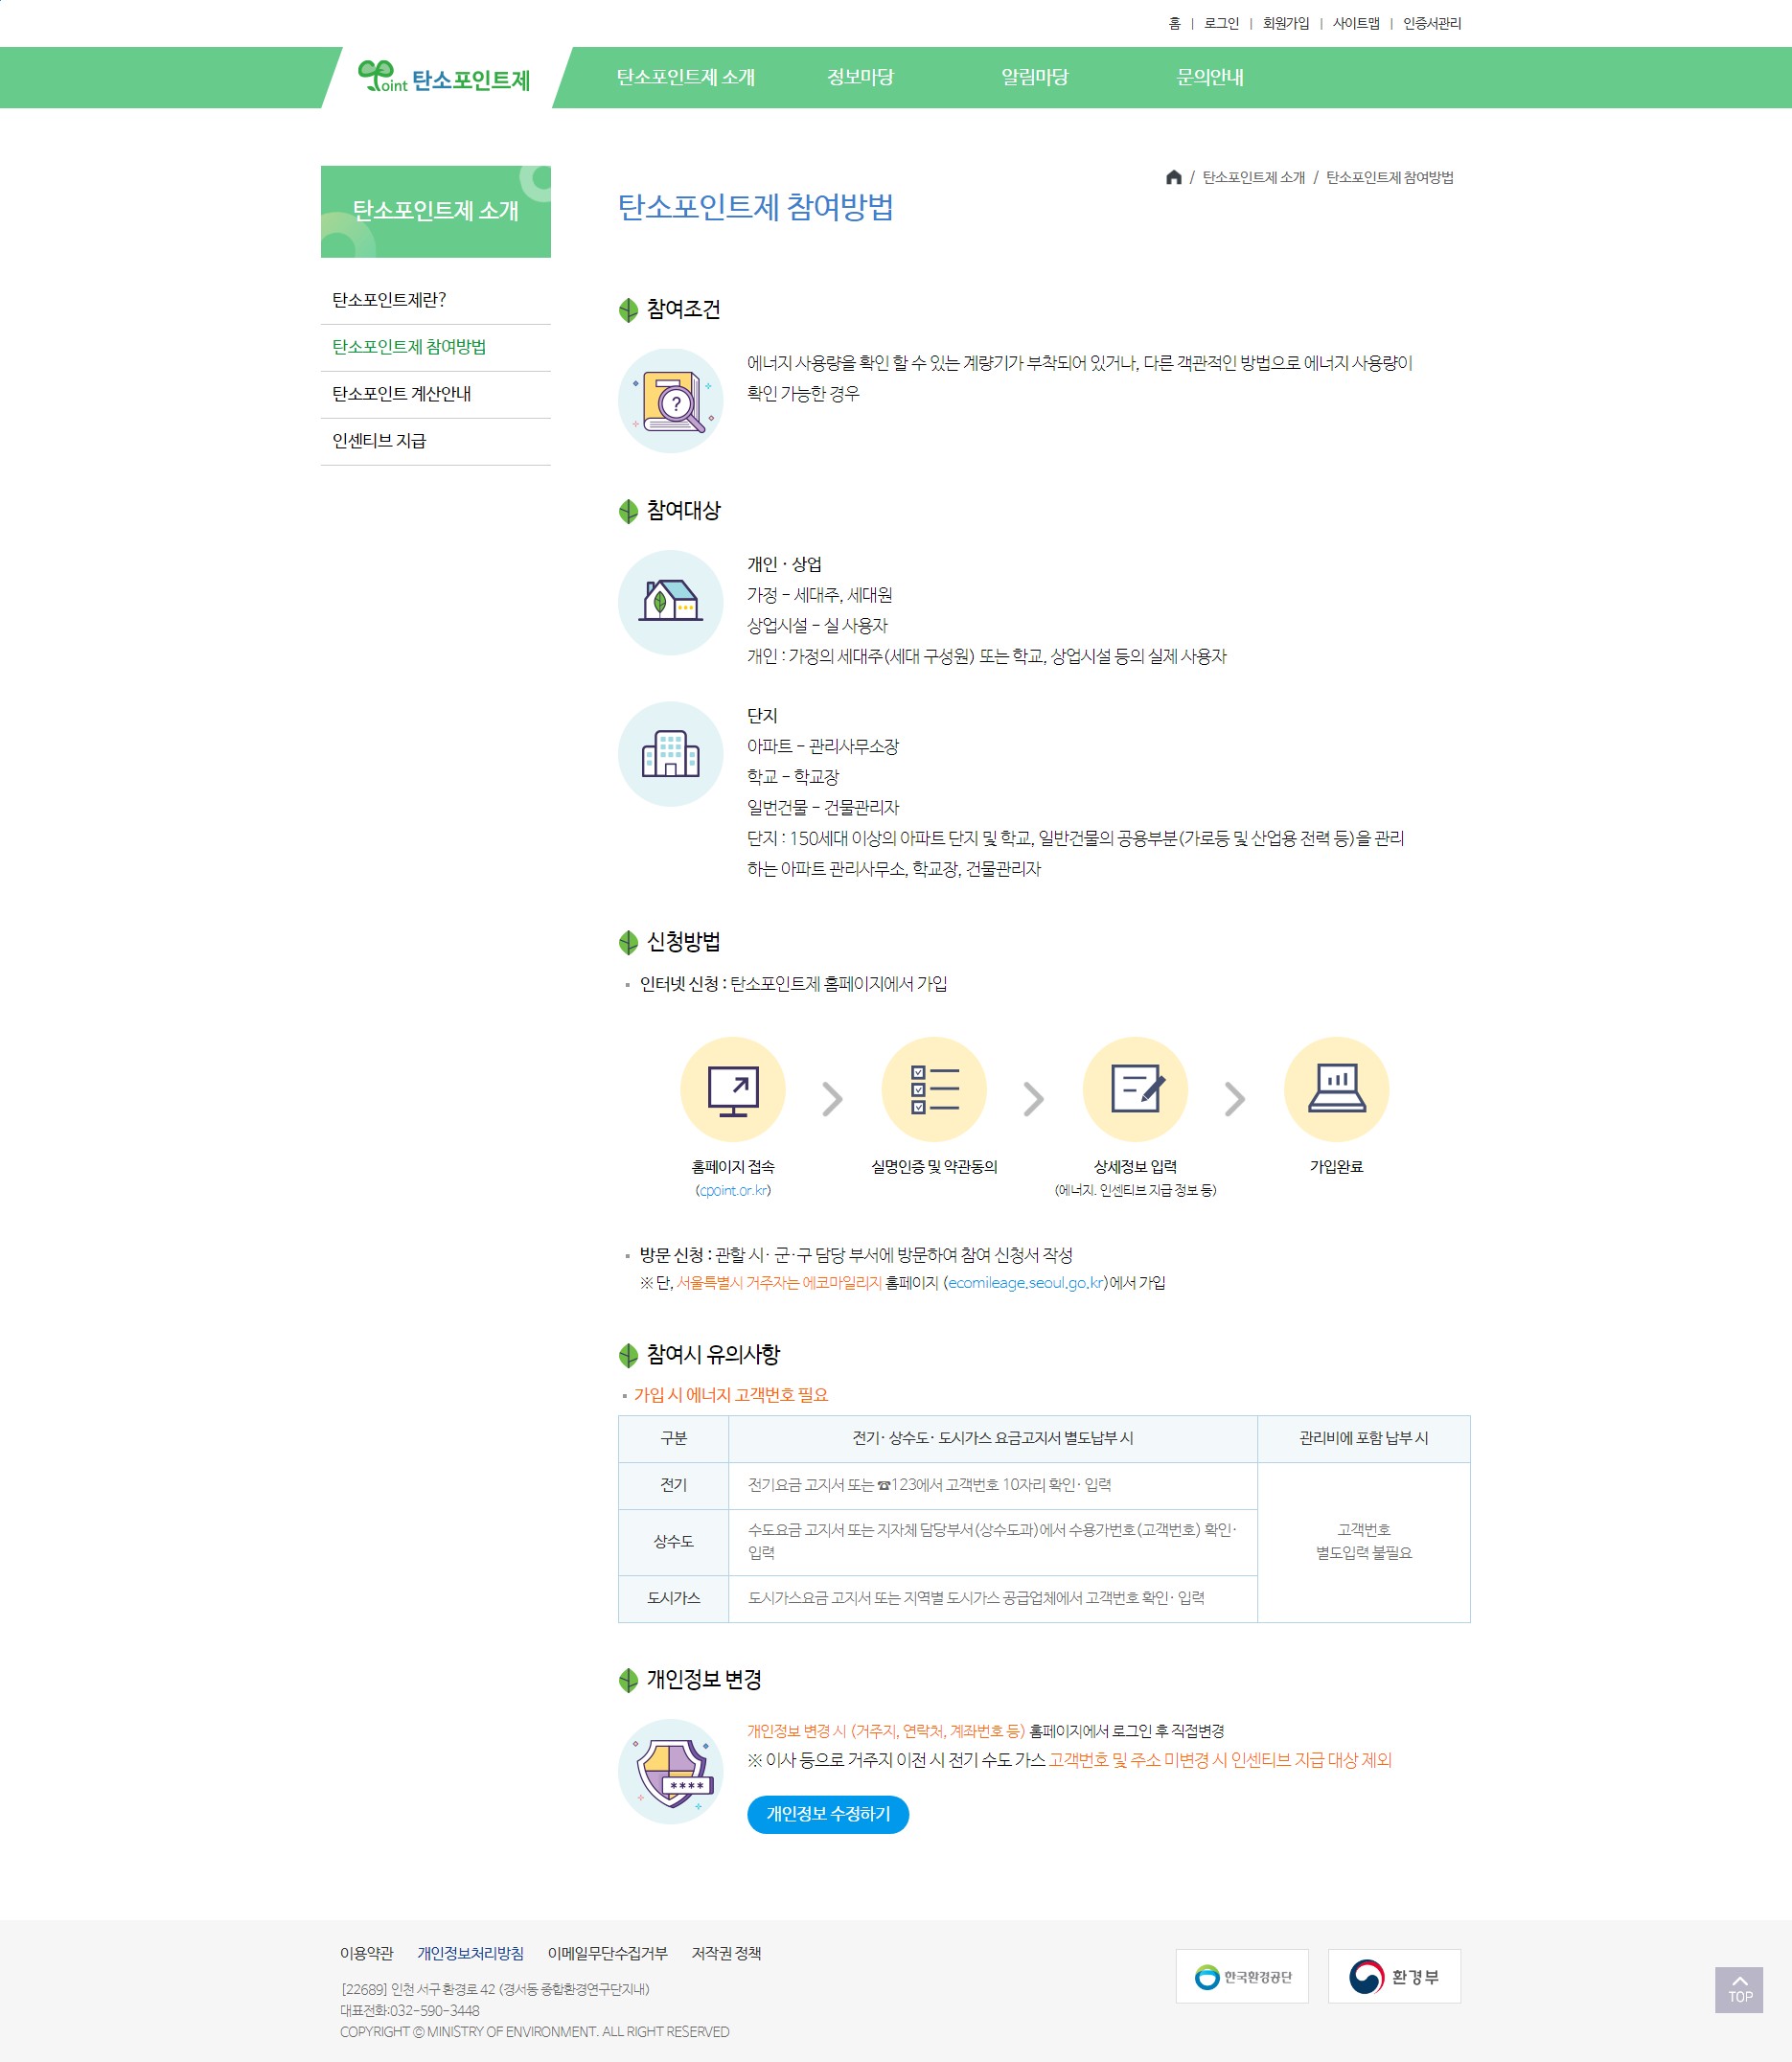Select 탄소포인트 계산안내 in the side menu
Viewport: 1792px width, 2062px height.
tap(435, 394)
